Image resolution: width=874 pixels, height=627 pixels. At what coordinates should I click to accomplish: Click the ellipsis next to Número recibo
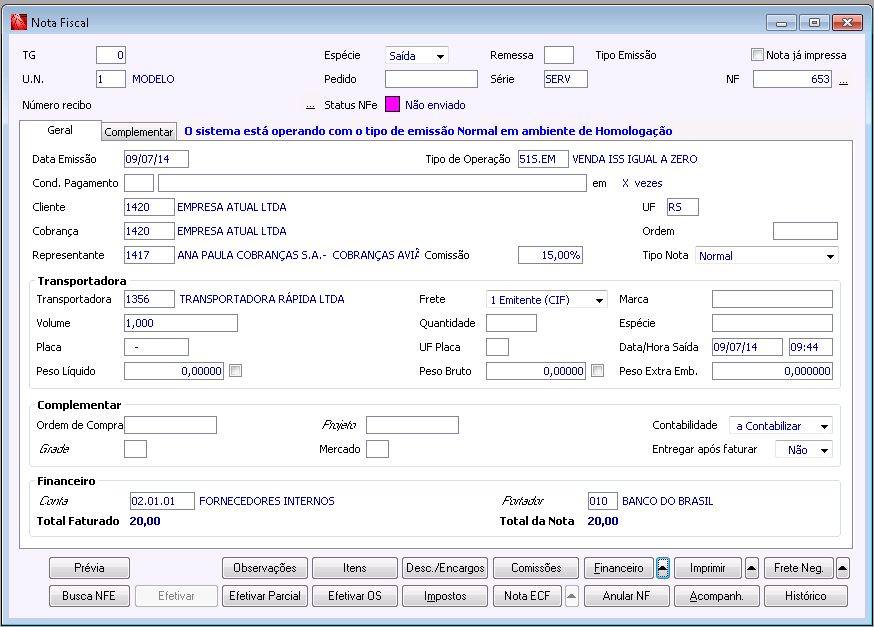(x=310, y=105)
